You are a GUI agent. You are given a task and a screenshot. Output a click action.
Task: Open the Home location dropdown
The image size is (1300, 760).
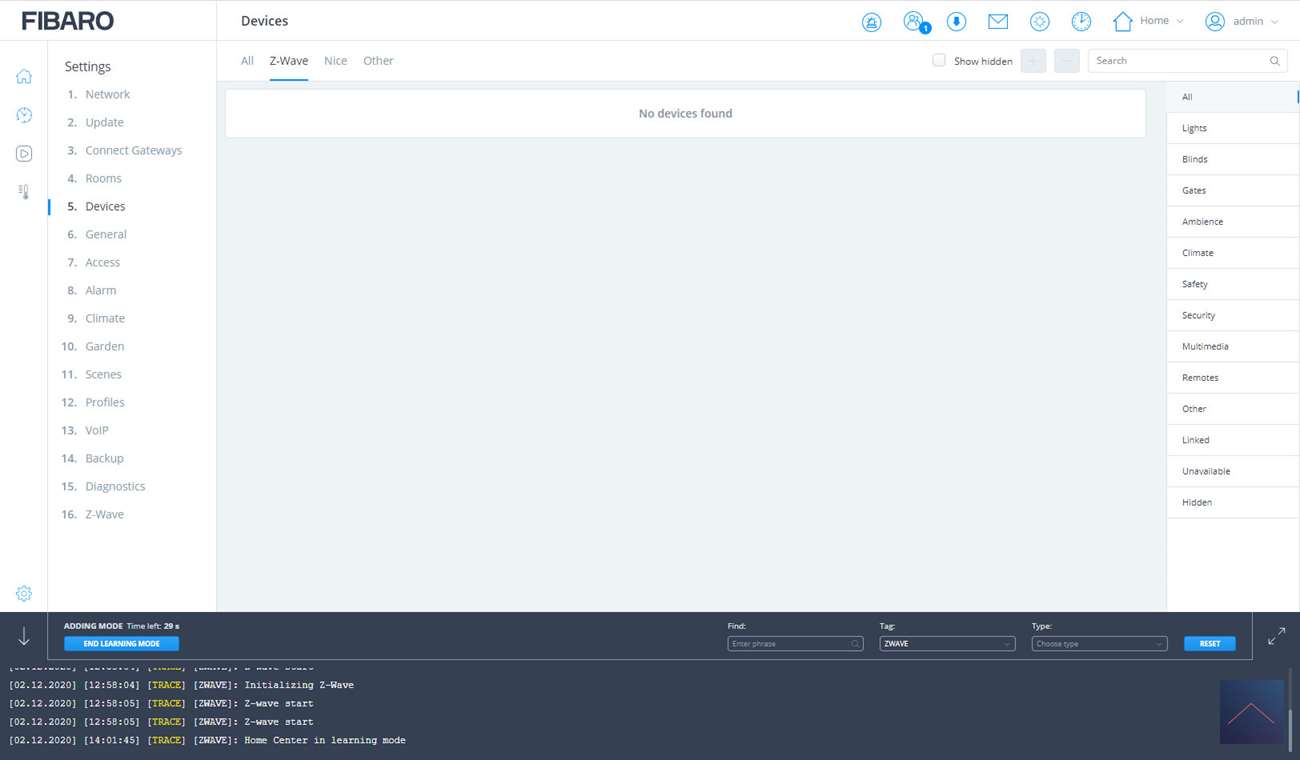click(1148, 21)
